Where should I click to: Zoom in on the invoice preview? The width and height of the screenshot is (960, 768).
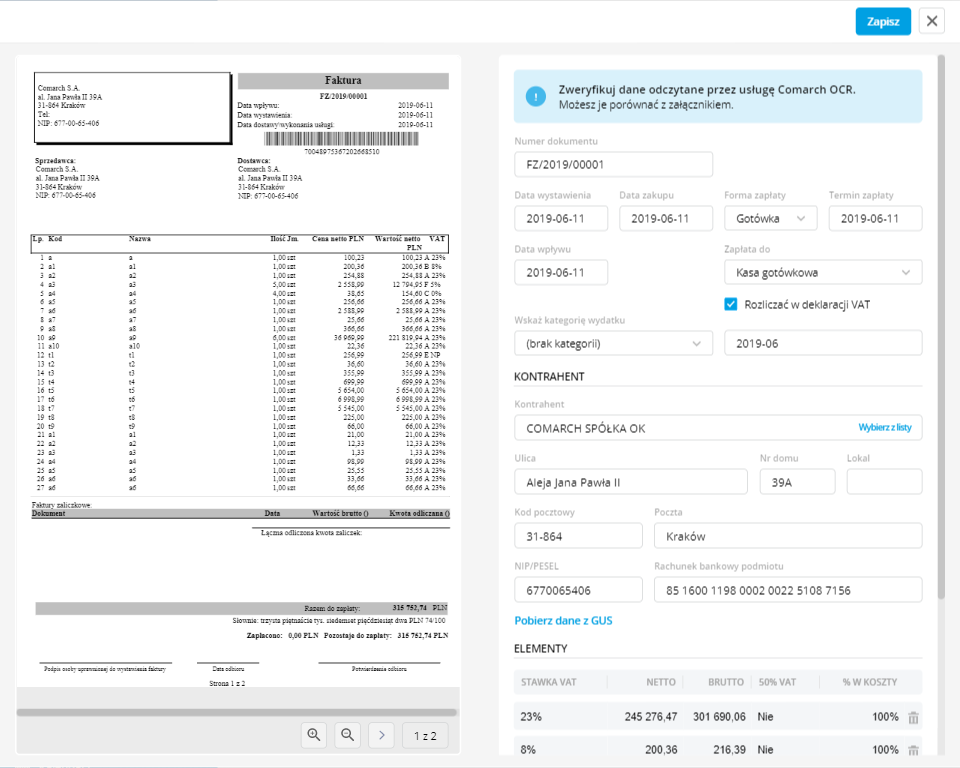tap(314, 736)
